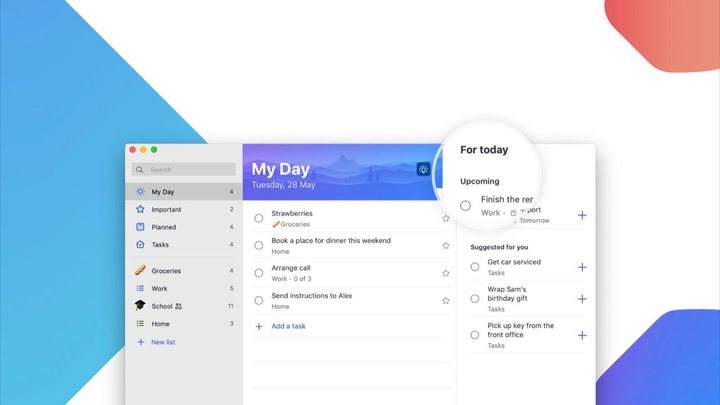Open Send instructions to Alex title
Image resolution: width=720 pixels, height=405 pixels.
[312, 296]
